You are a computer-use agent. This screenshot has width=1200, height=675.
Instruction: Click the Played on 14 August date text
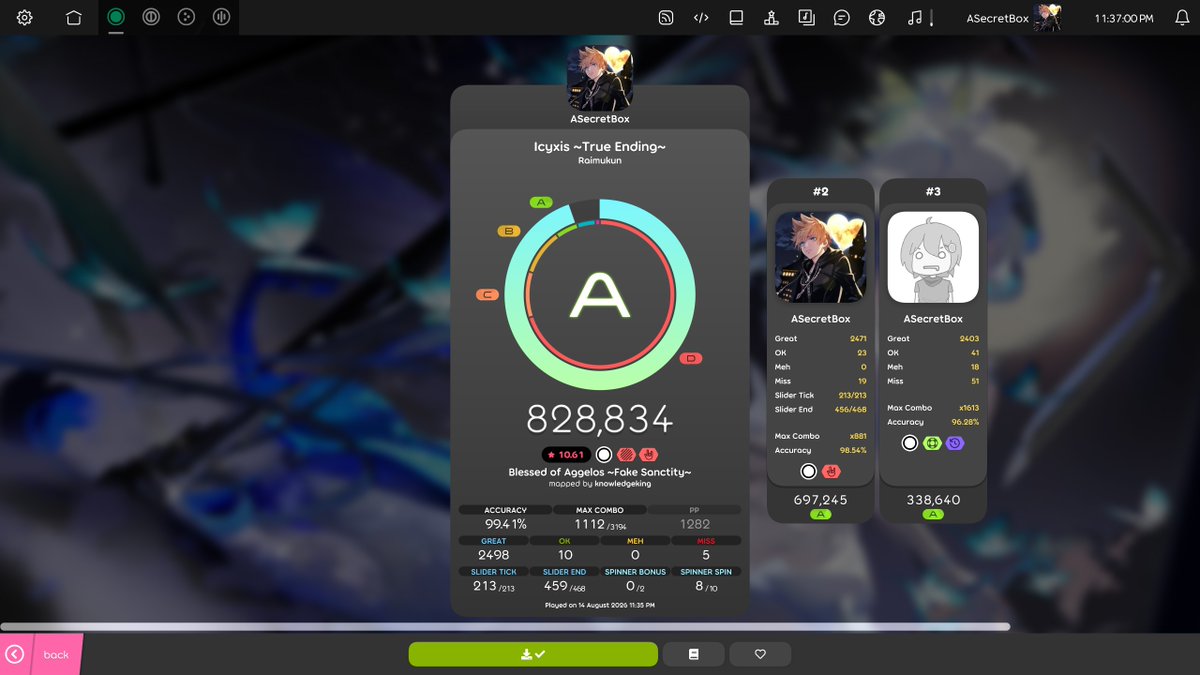600,605
